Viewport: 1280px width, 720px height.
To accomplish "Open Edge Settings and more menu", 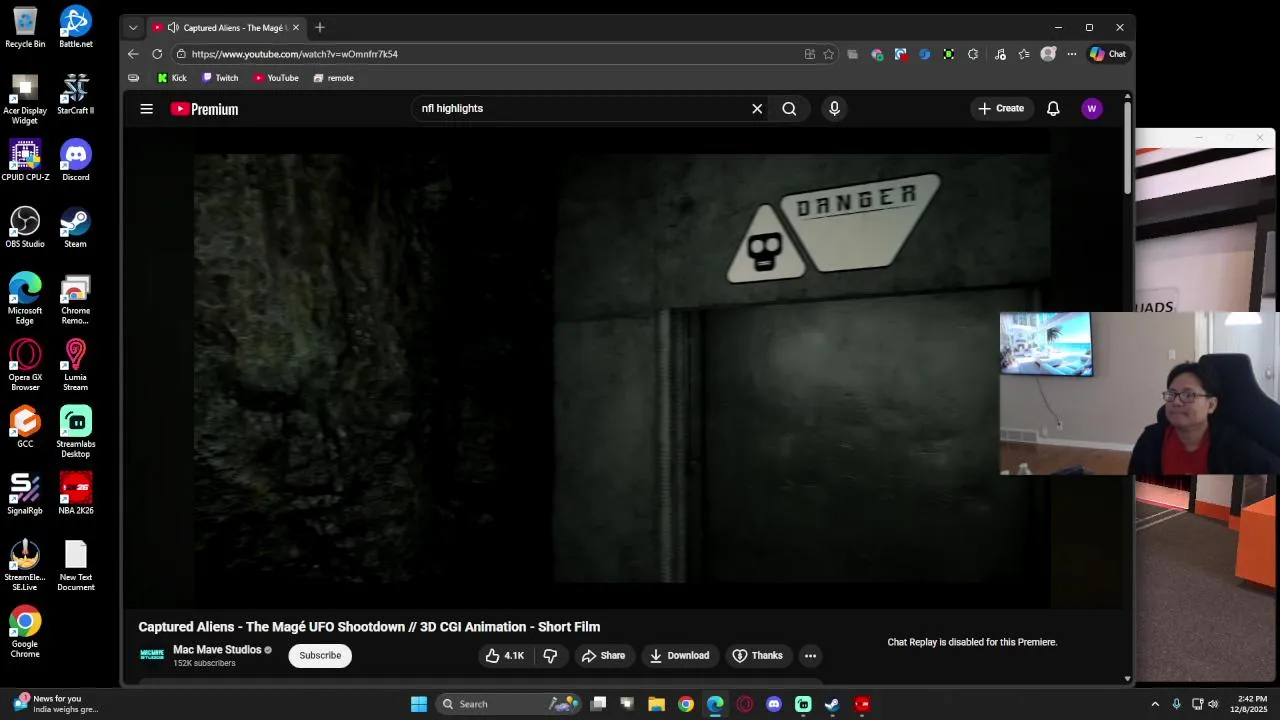I will [1072, 54].
